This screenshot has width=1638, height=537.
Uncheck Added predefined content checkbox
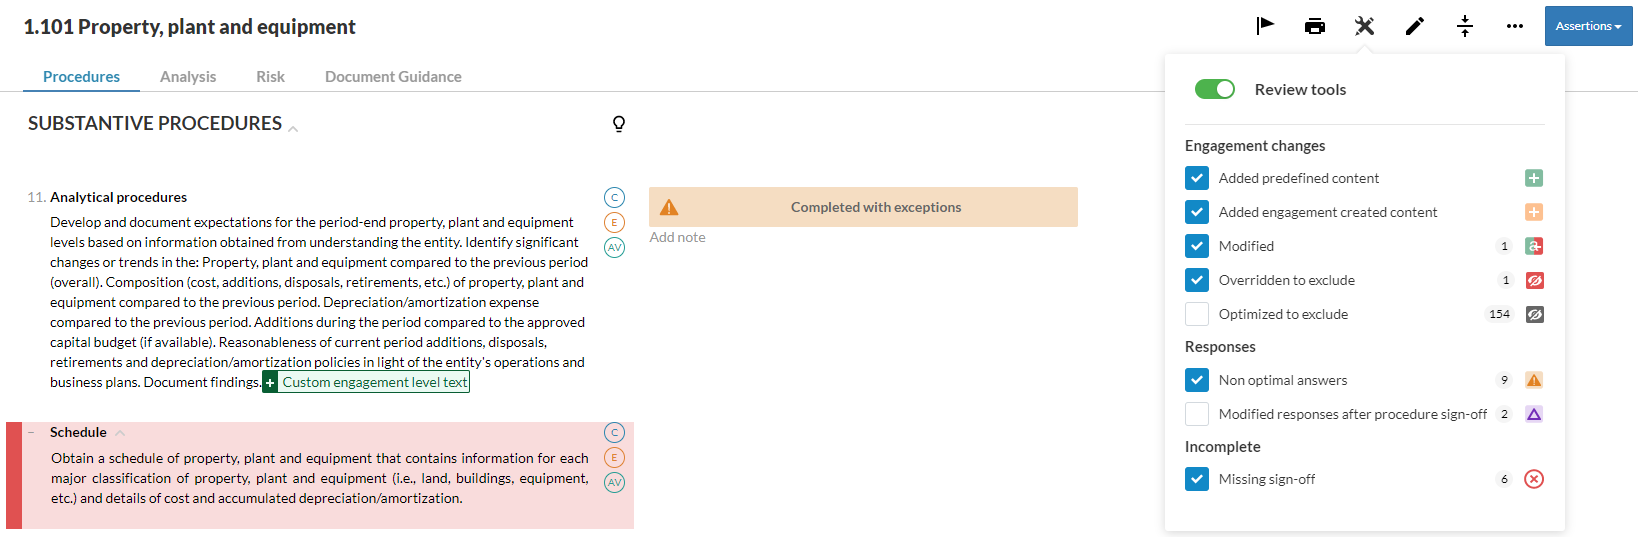1197,178
